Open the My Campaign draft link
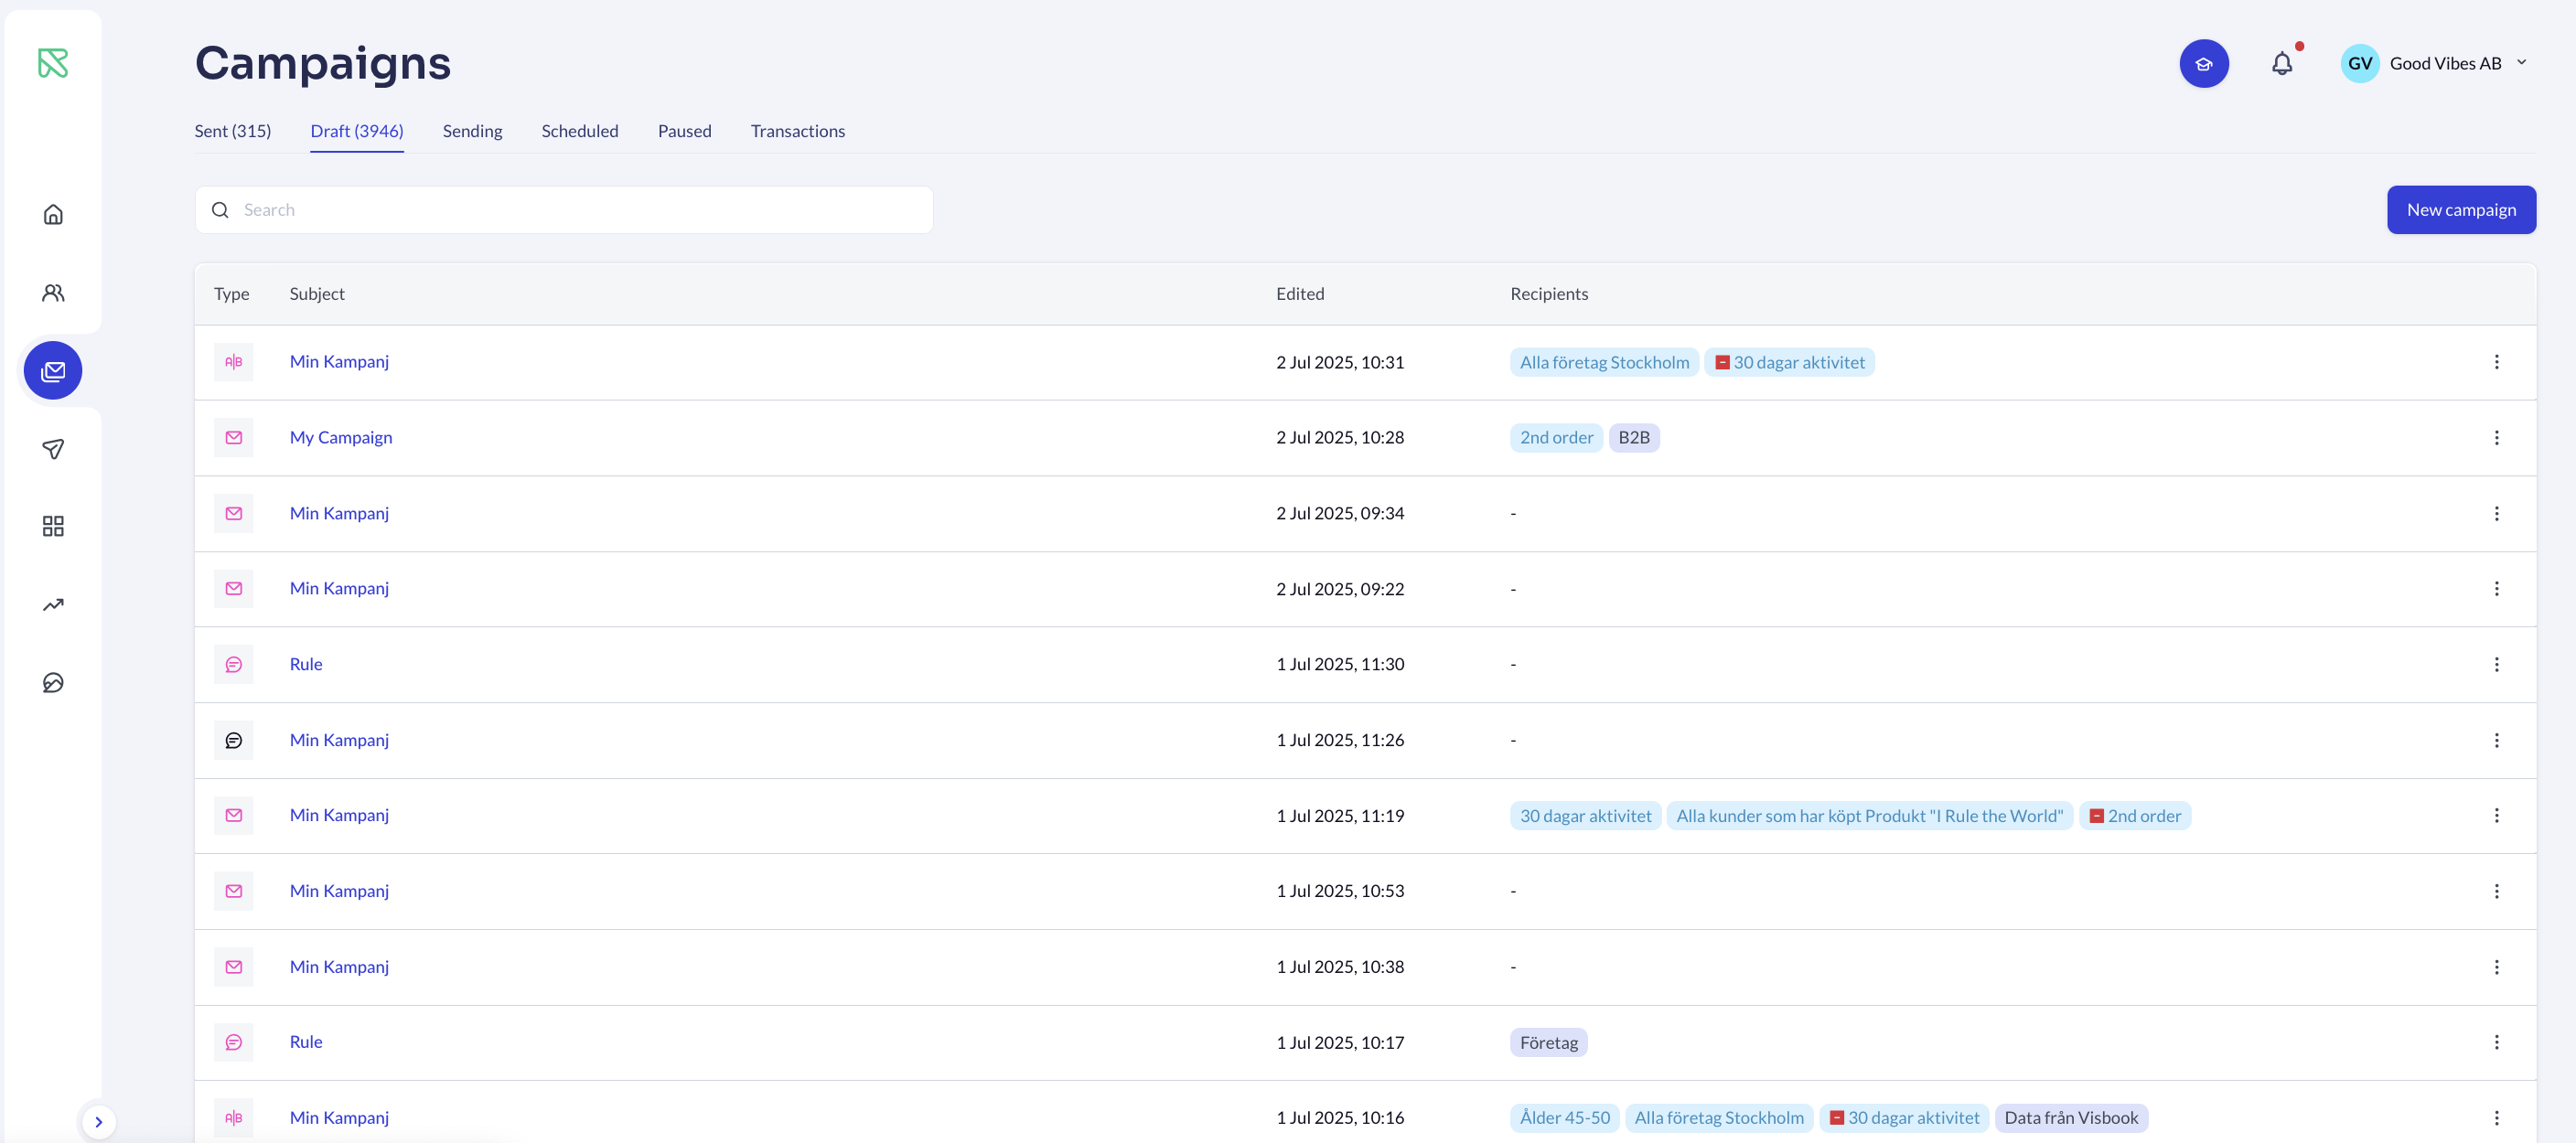The image size is (2576, 1143). [340, 438]
